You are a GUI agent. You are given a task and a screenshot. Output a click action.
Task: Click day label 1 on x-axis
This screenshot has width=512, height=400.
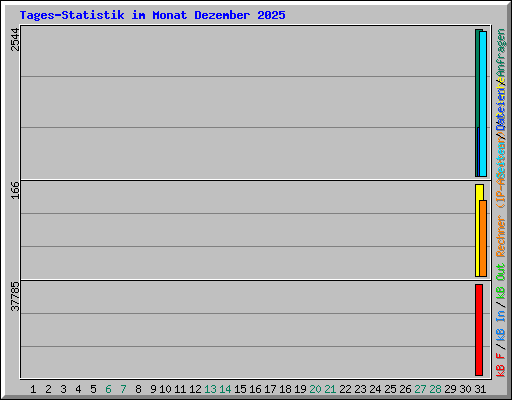click(33, 389)
